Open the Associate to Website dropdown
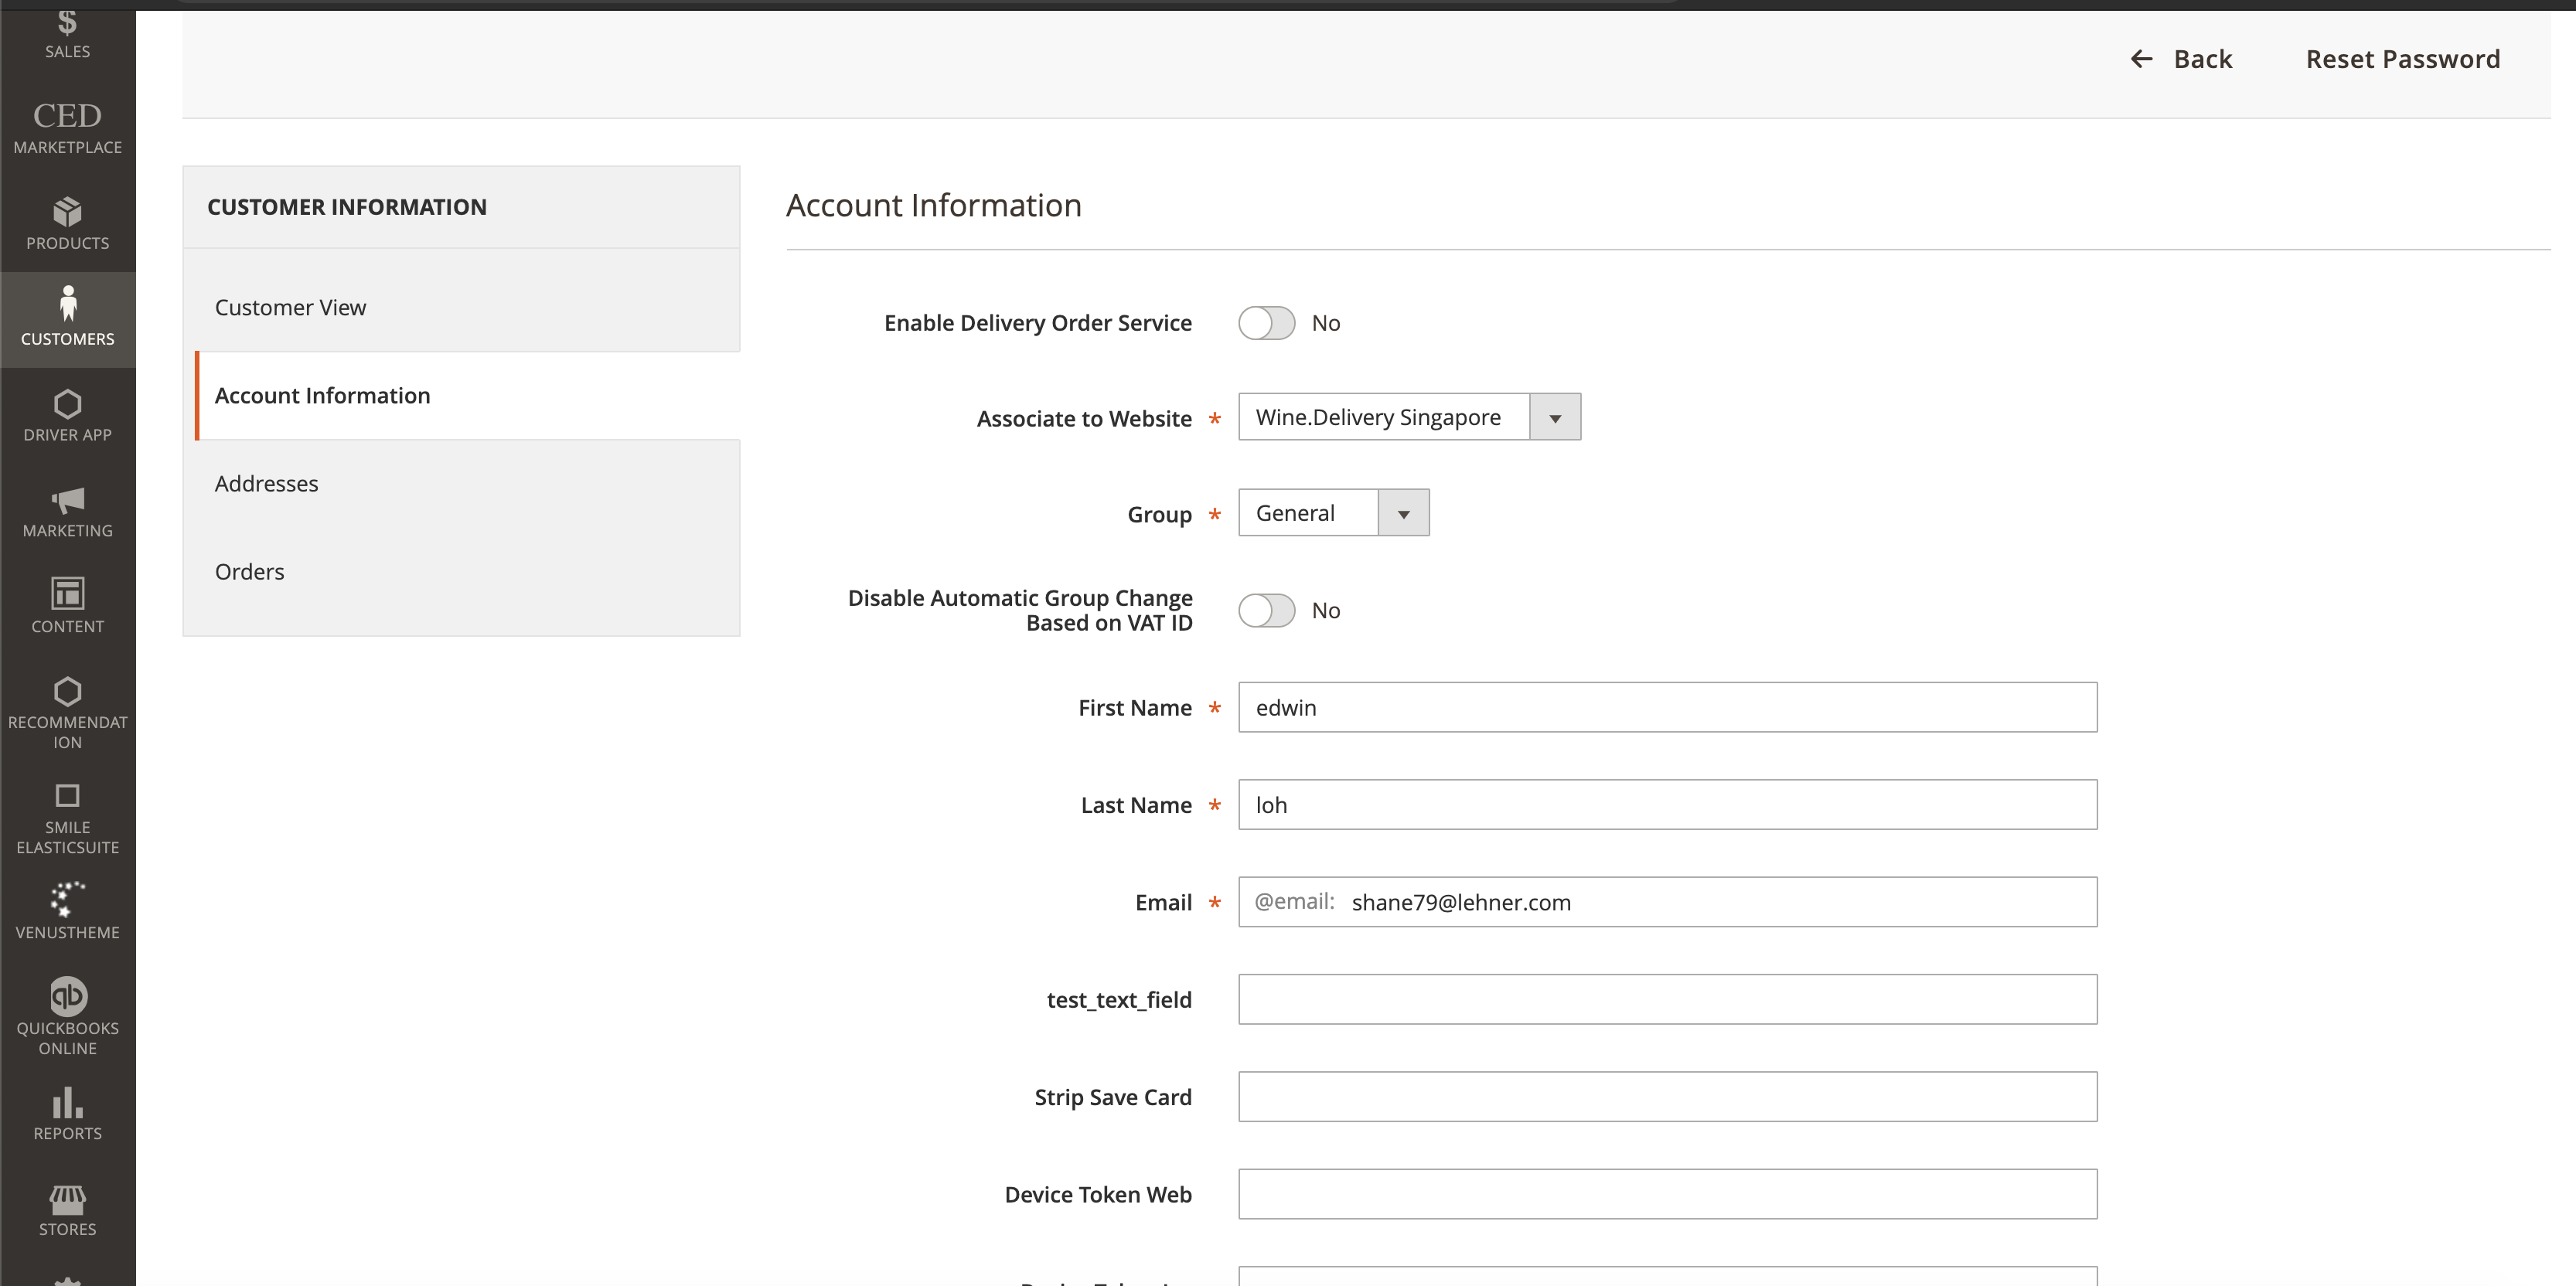This screenshot has width=2576, height=1286. tap(1553, 417)
